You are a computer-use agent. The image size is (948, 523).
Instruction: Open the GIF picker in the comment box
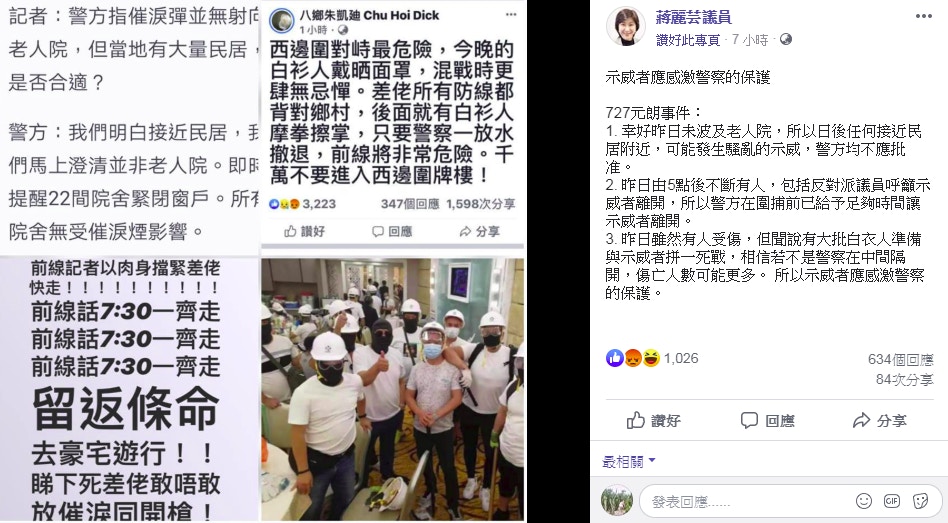(892, 501)
